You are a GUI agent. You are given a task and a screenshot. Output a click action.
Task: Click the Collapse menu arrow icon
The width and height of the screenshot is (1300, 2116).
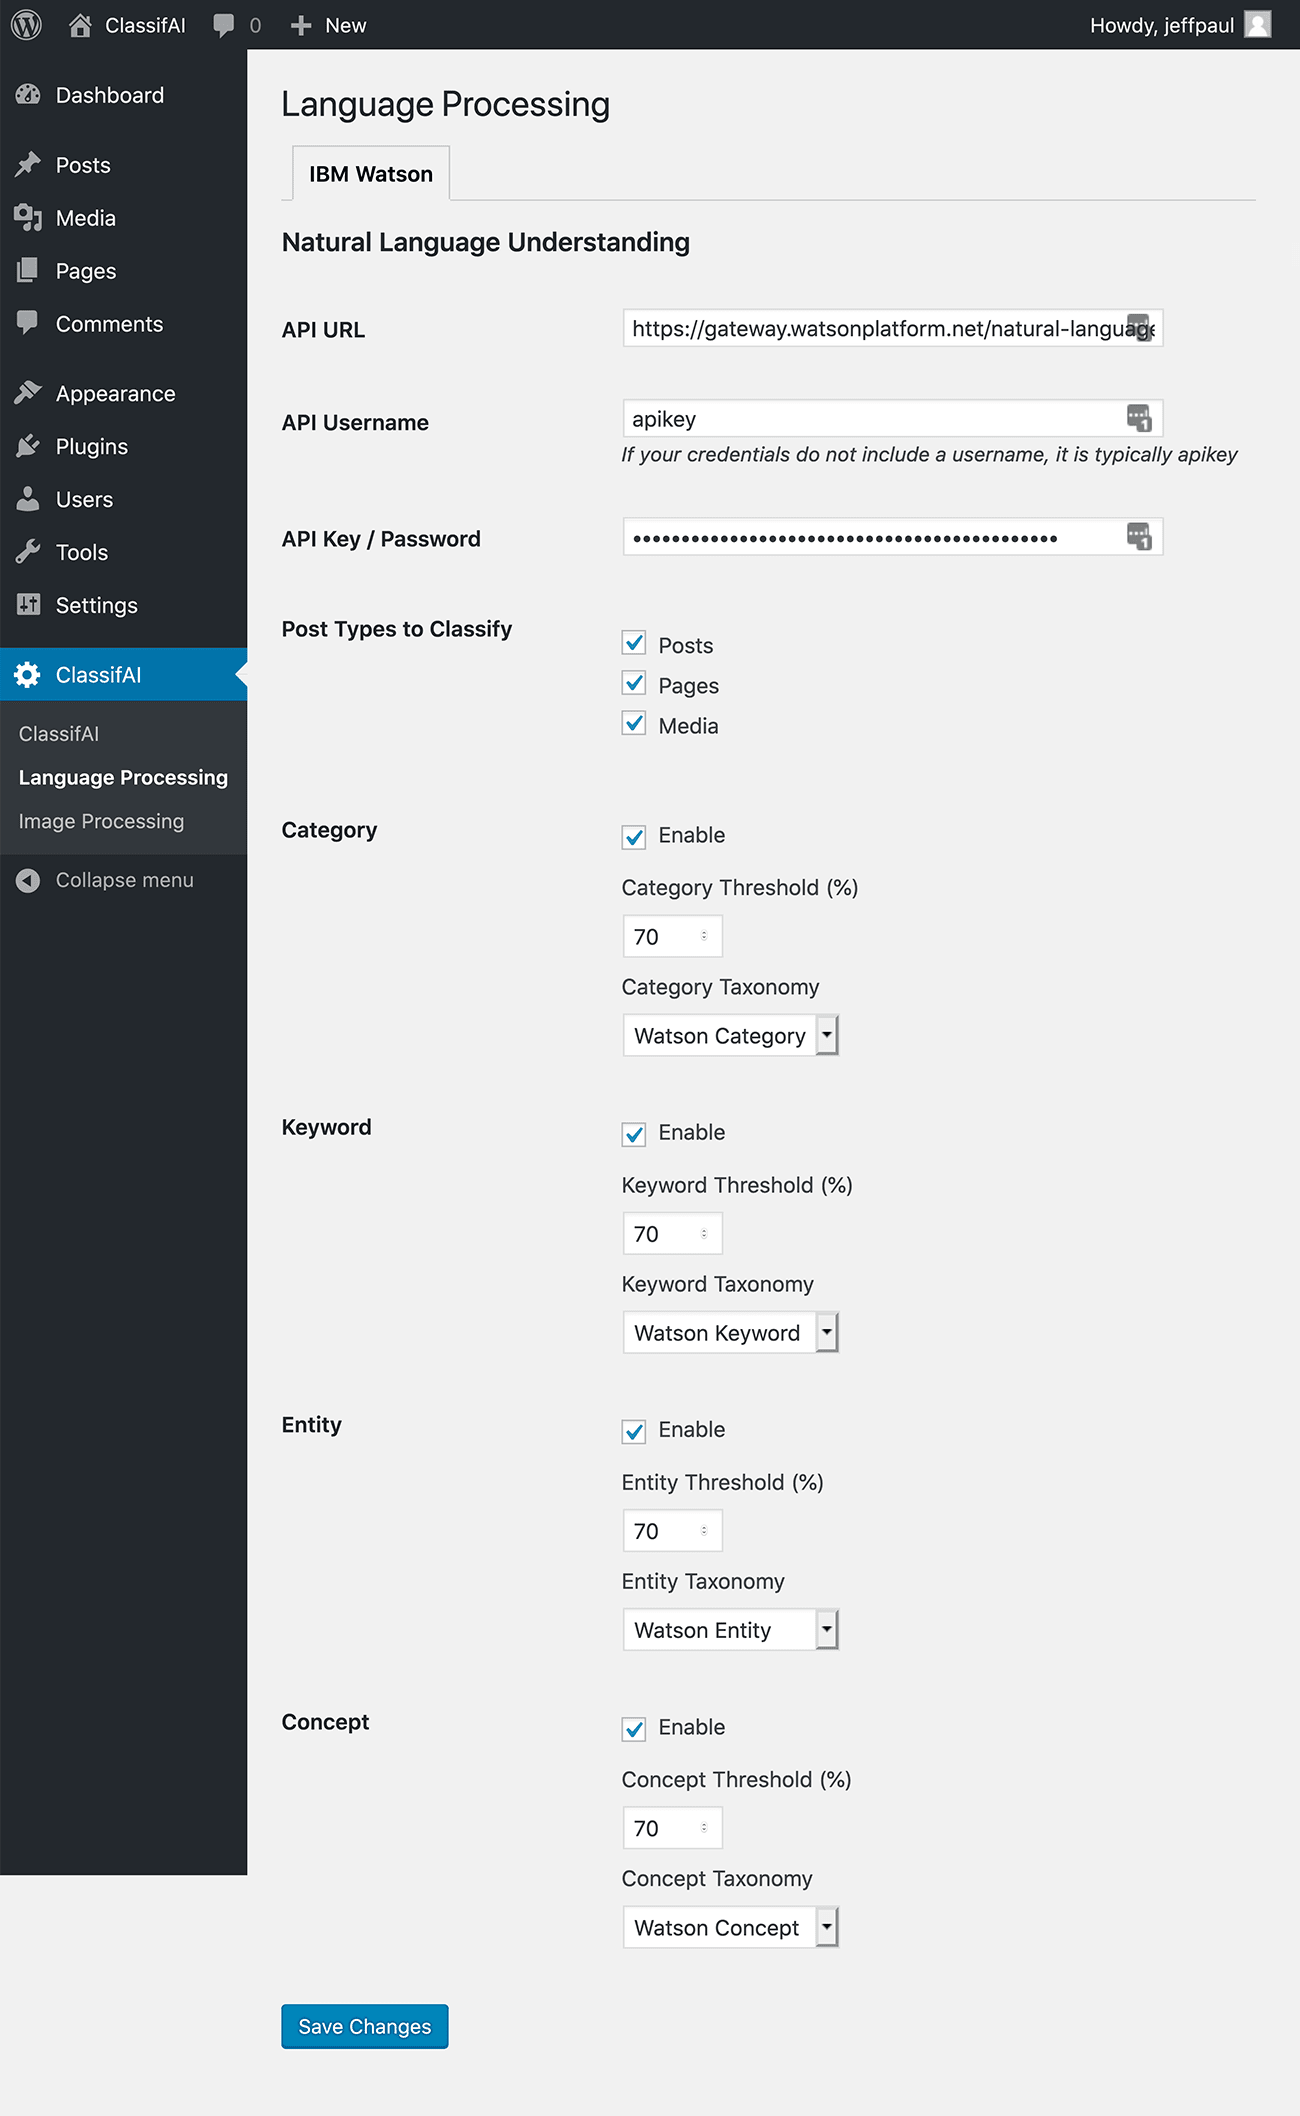tap(28, 880)
